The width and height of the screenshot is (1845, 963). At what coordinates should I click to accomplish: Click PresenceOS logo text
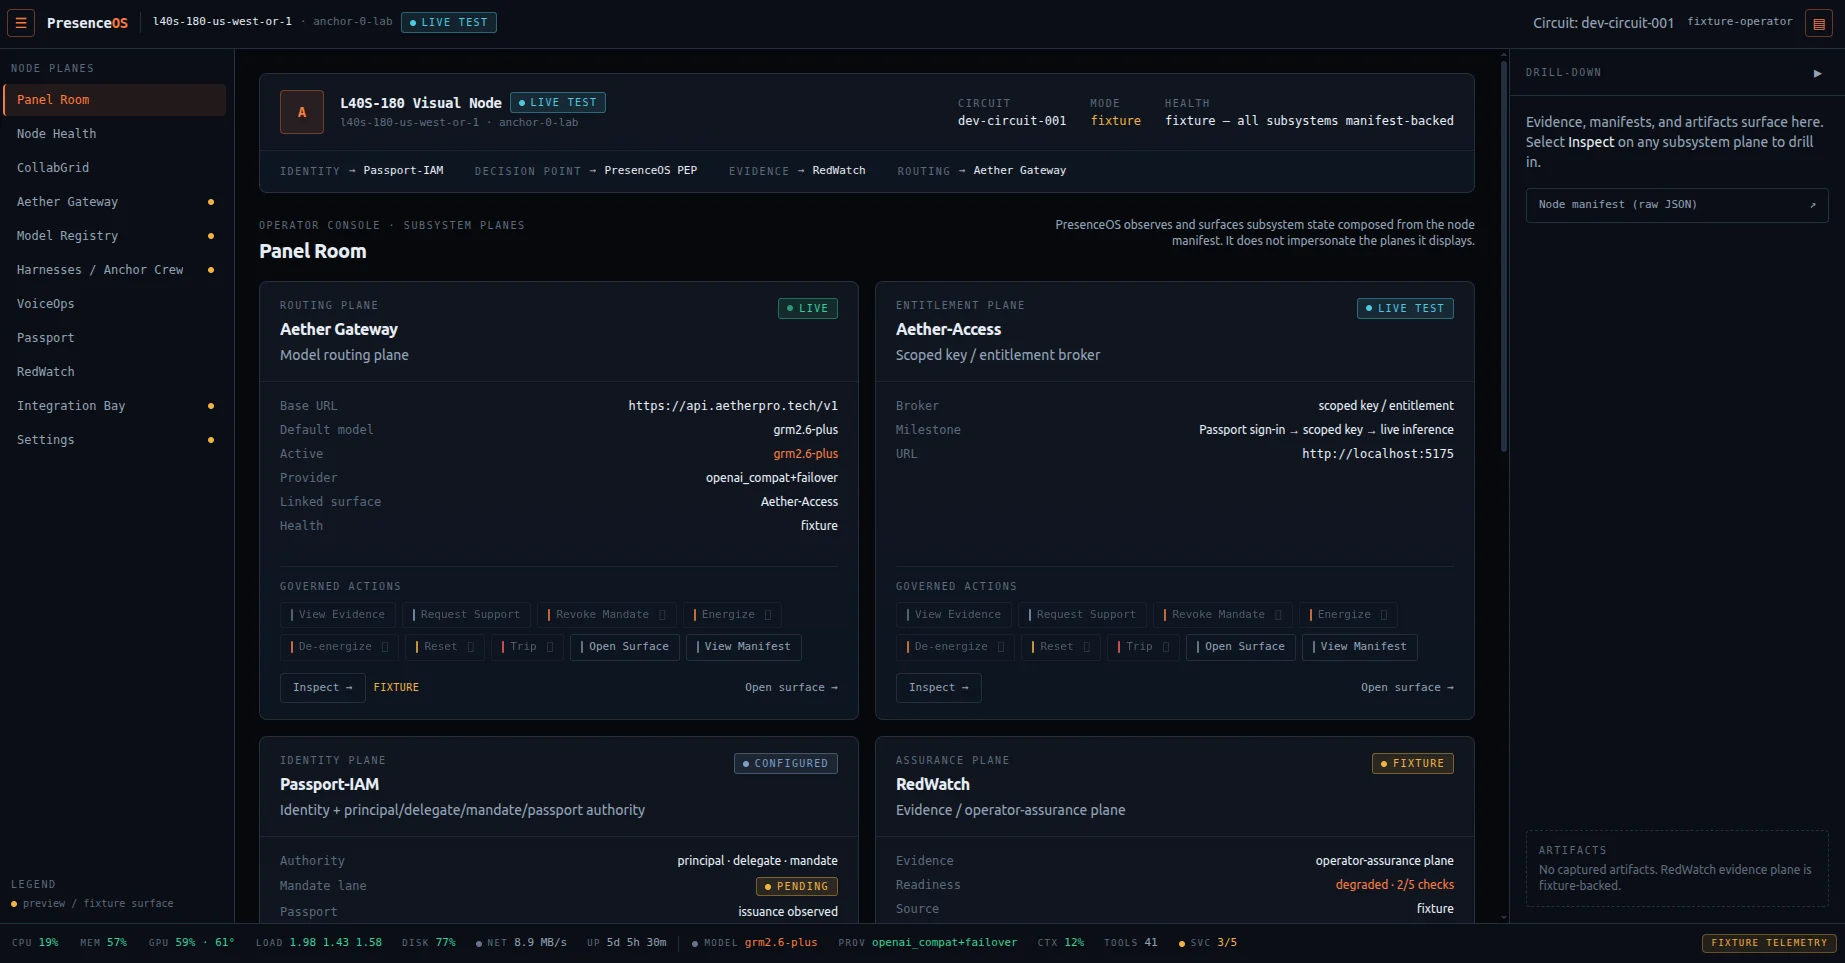[87, 23]
